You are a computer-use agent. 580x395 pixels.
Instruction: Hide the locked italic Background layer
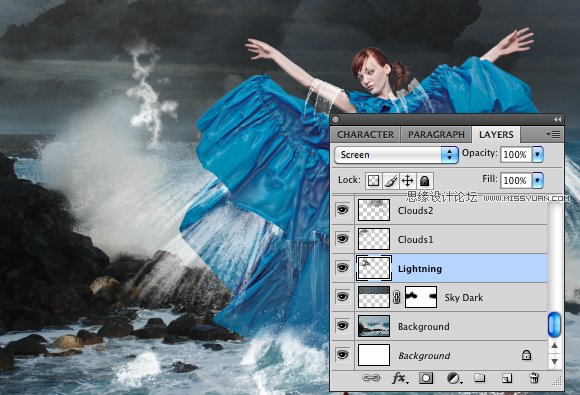[x=343, y=355]
